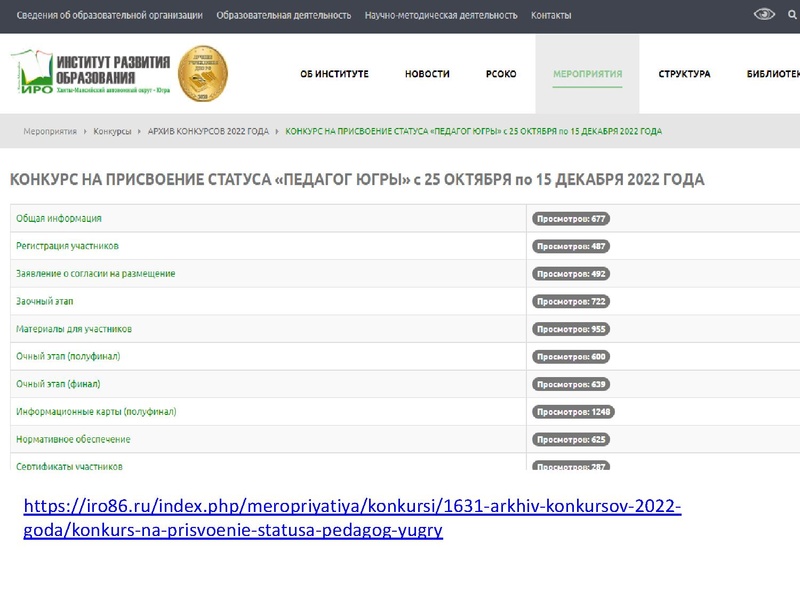The image size is (800, 600).
Task: Open 'Информационные карты (полуфинал)' link
Action: pos(96,411)
